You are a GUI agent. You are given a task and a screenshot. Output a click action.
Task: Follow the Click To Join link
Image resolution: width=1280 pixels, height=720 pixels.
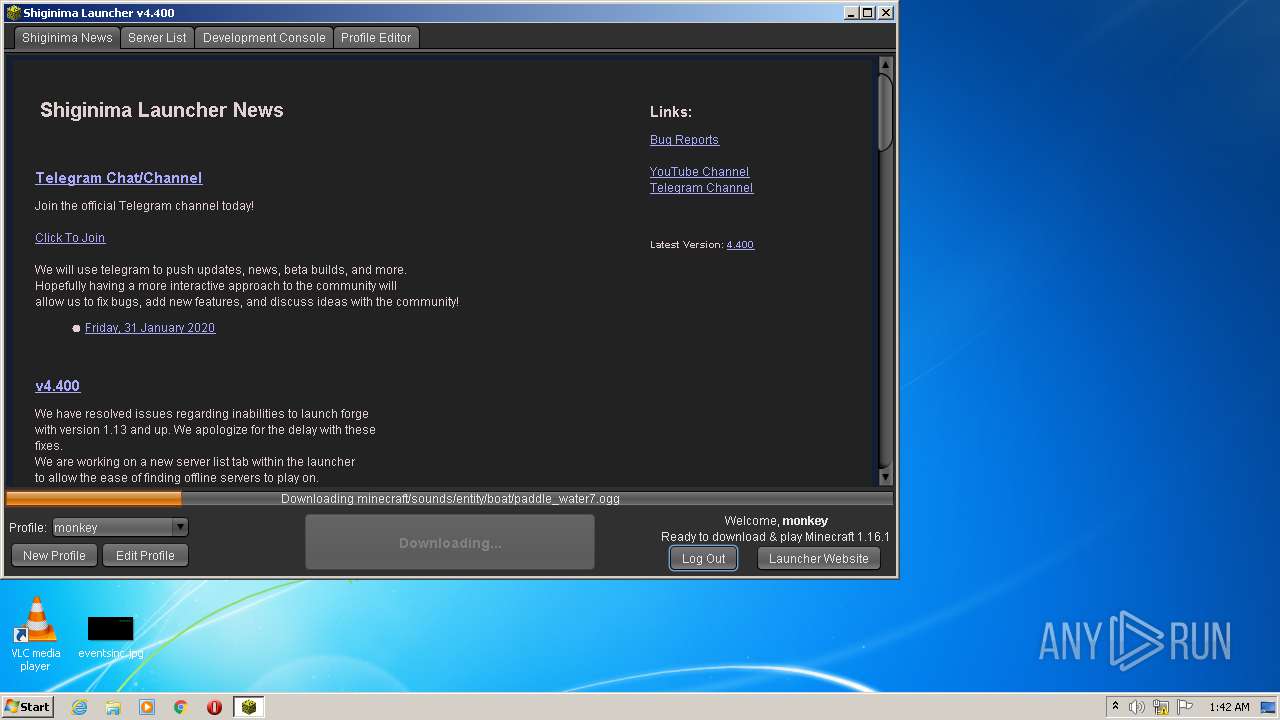pos(70,238)
